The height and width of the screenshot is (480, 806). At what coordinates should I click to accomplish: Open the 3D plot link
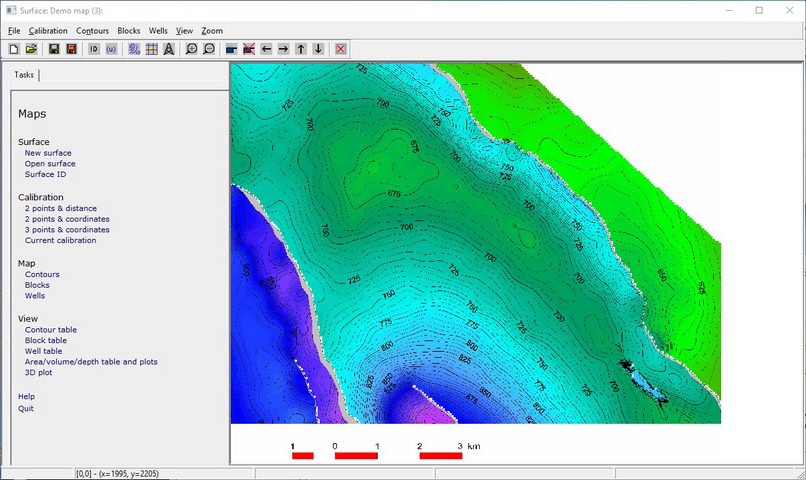point(38,373)
